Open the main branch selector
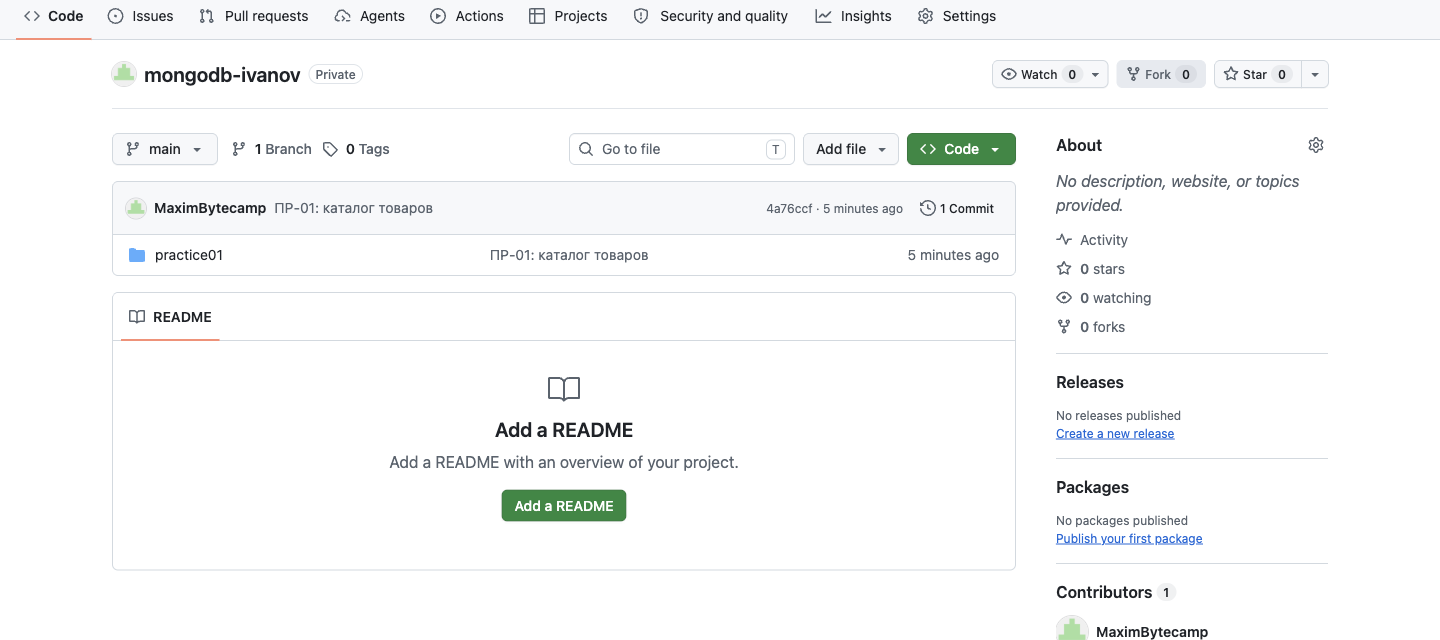1440x640 pixels. pos(165,149)
